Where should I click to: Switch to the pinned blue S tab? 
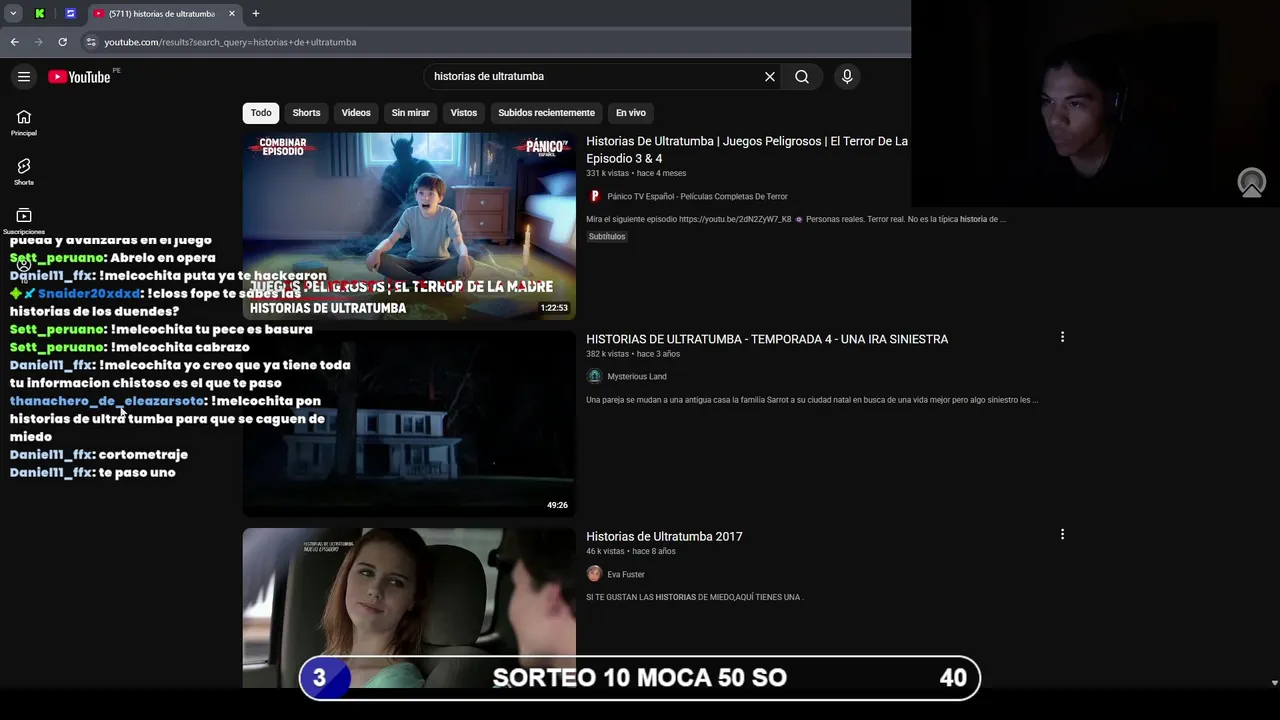click(x=70, y=14)
